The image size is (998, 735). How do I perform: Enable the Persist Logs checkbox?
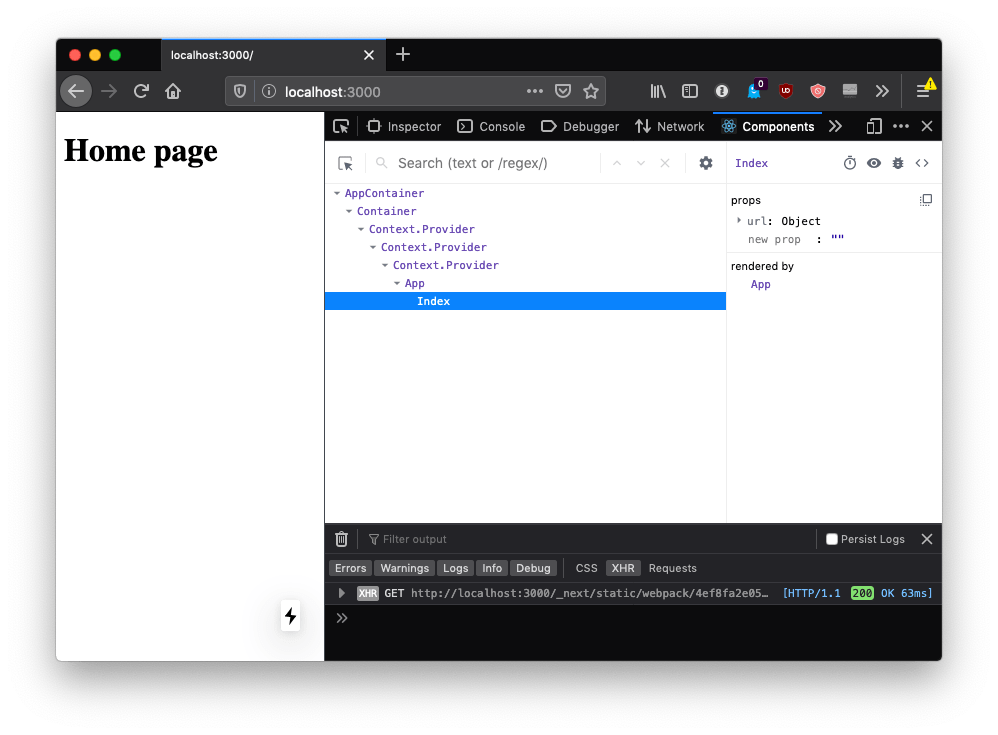831,539
